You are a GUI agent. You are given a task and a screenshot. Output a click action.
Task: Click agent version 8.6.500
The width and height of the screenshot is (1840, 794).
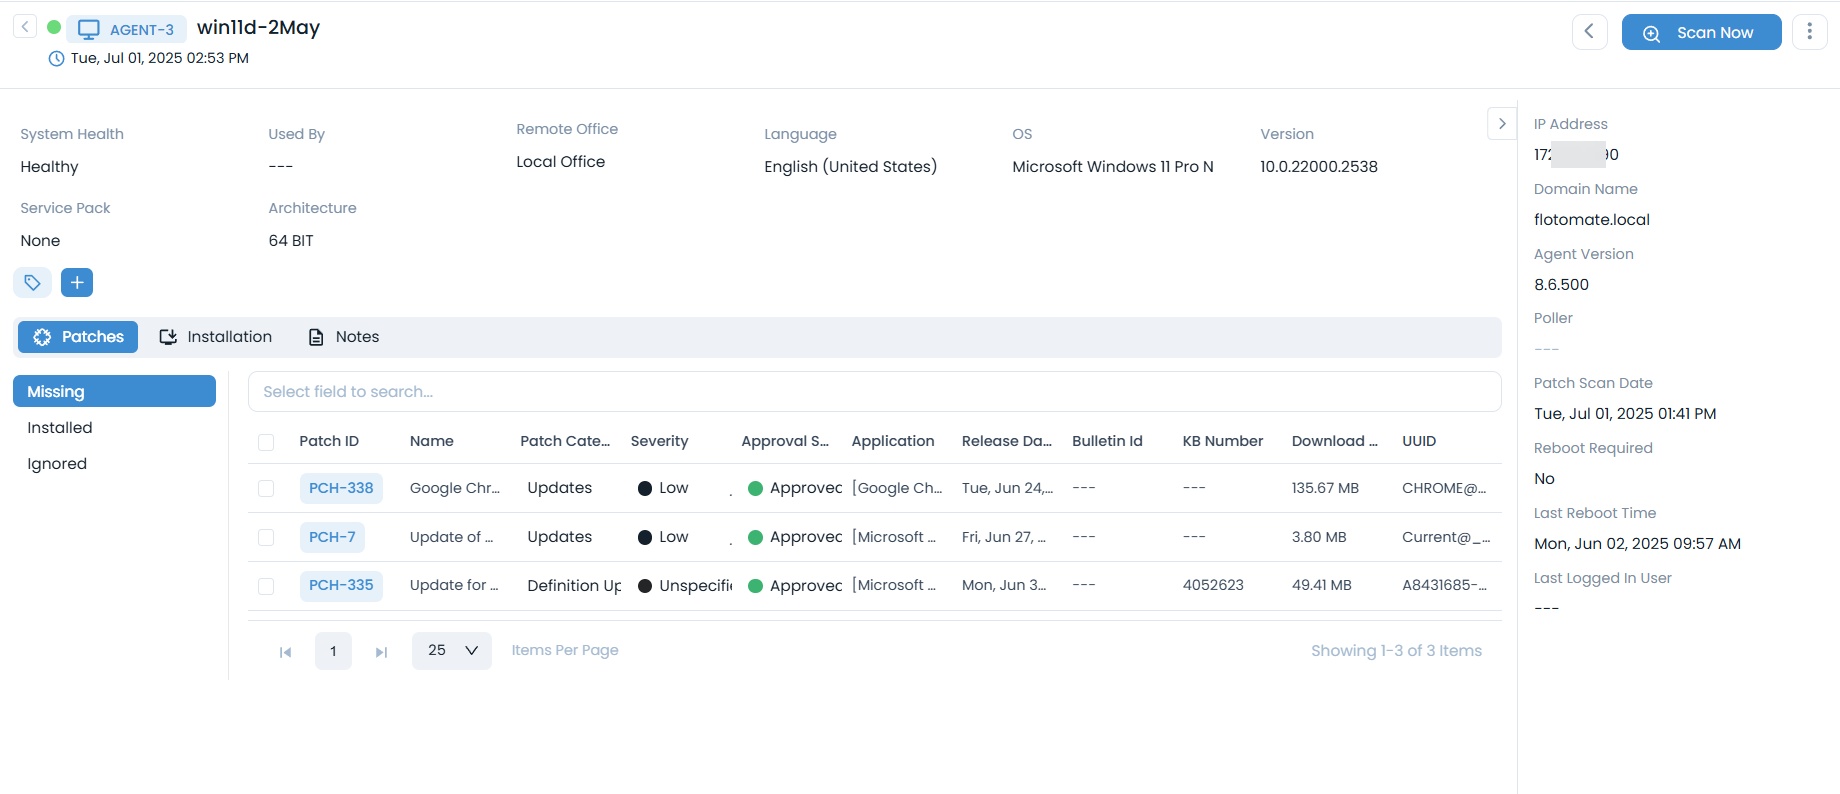(x=1561, y=285)
